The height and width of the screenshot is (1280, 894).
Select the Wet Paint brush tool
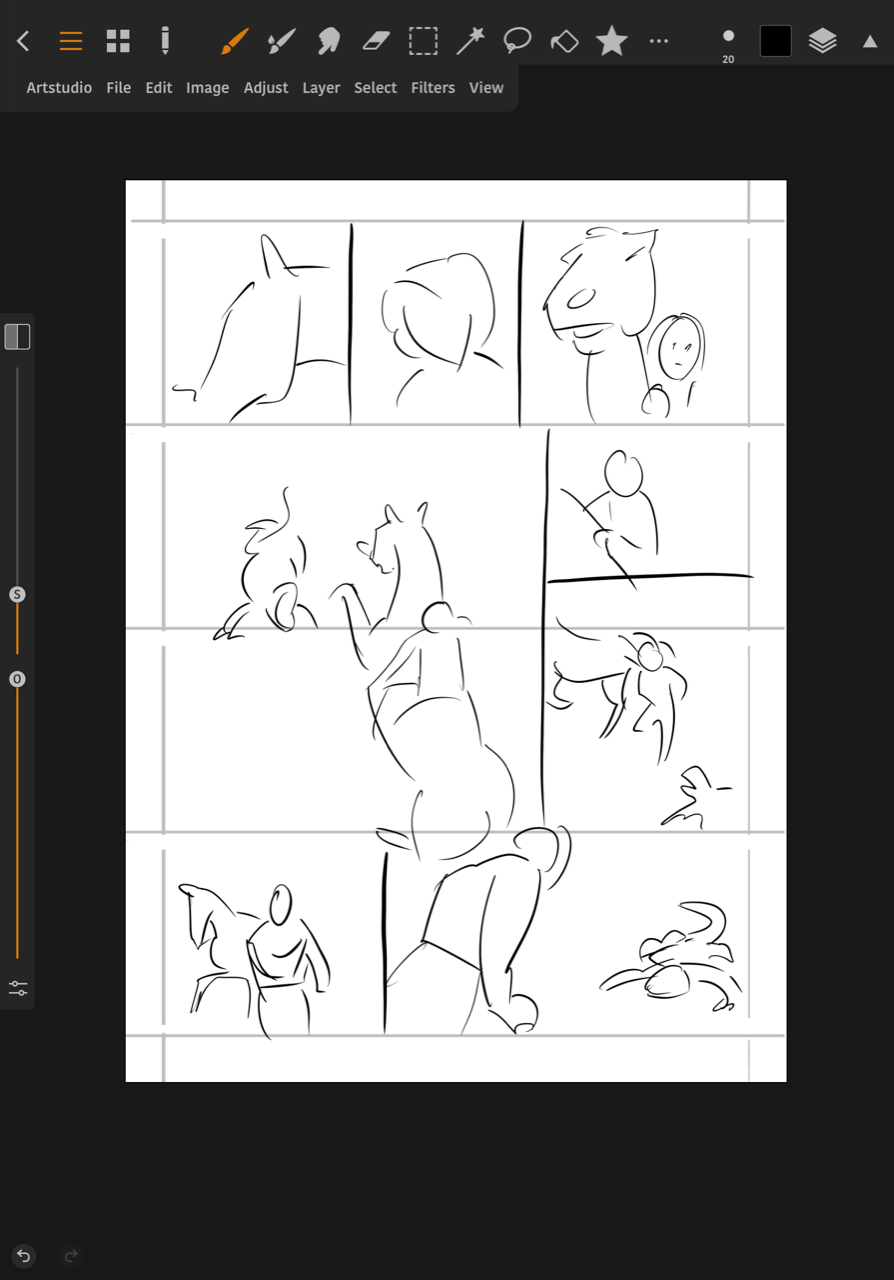pos(281,41)
